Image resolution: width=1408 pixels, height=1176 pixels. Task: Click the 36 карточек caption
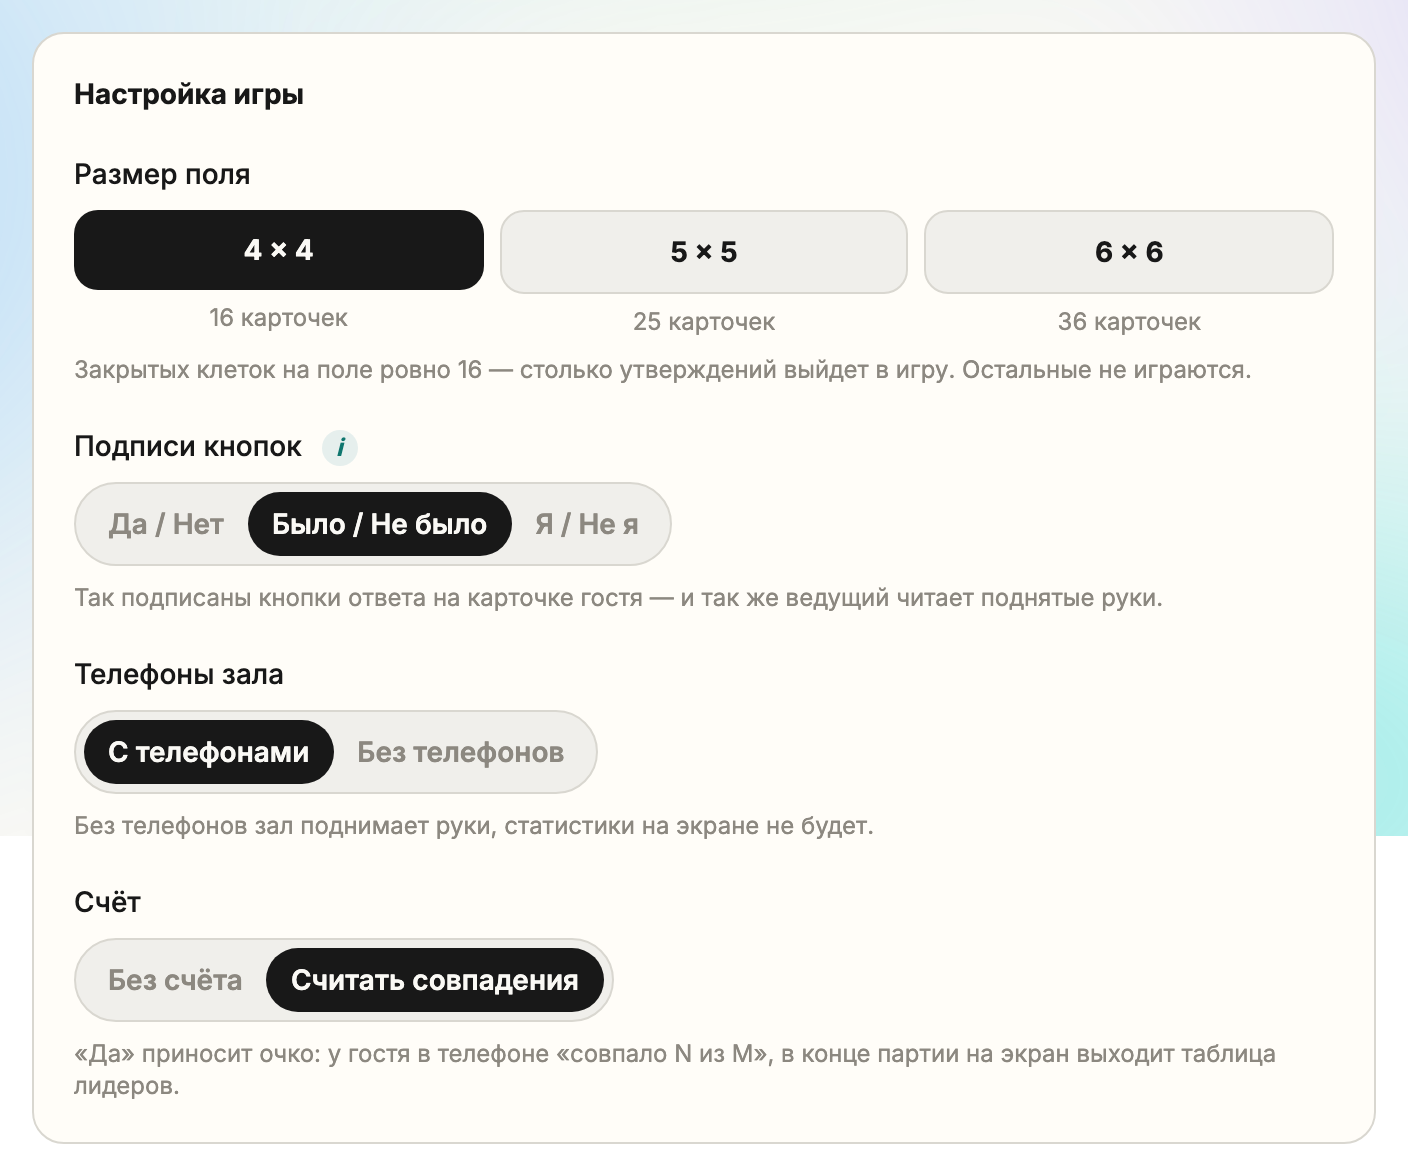(1129, 322)
